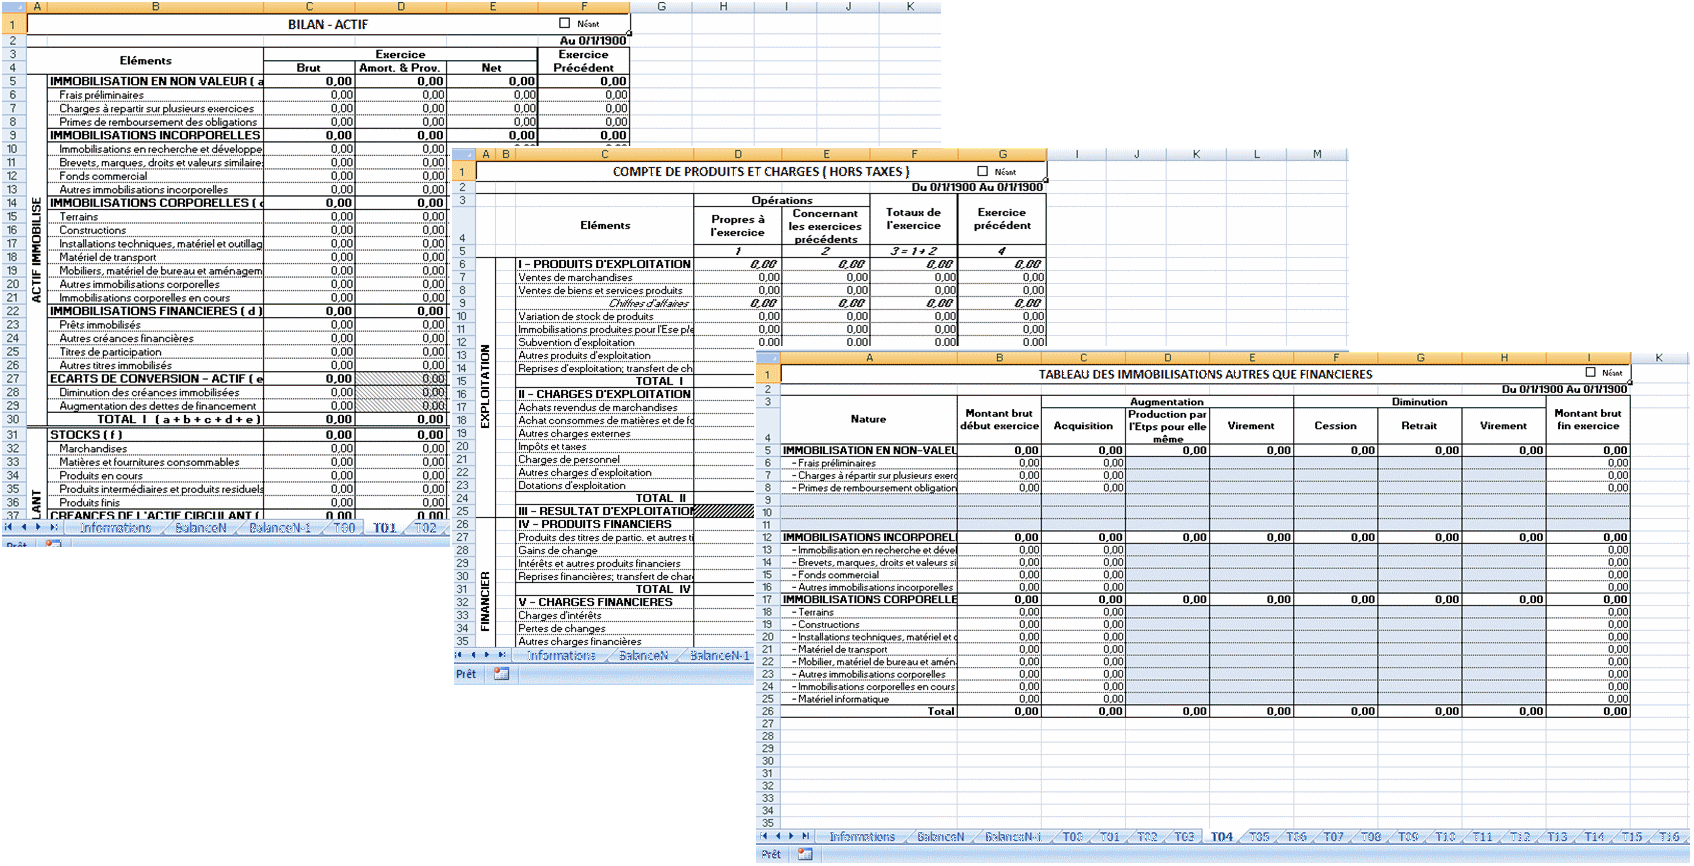This screenshot has width=1694, height=866.
Task: Jump to first sheet in Bilan Actif window
Action: point(9,527)
